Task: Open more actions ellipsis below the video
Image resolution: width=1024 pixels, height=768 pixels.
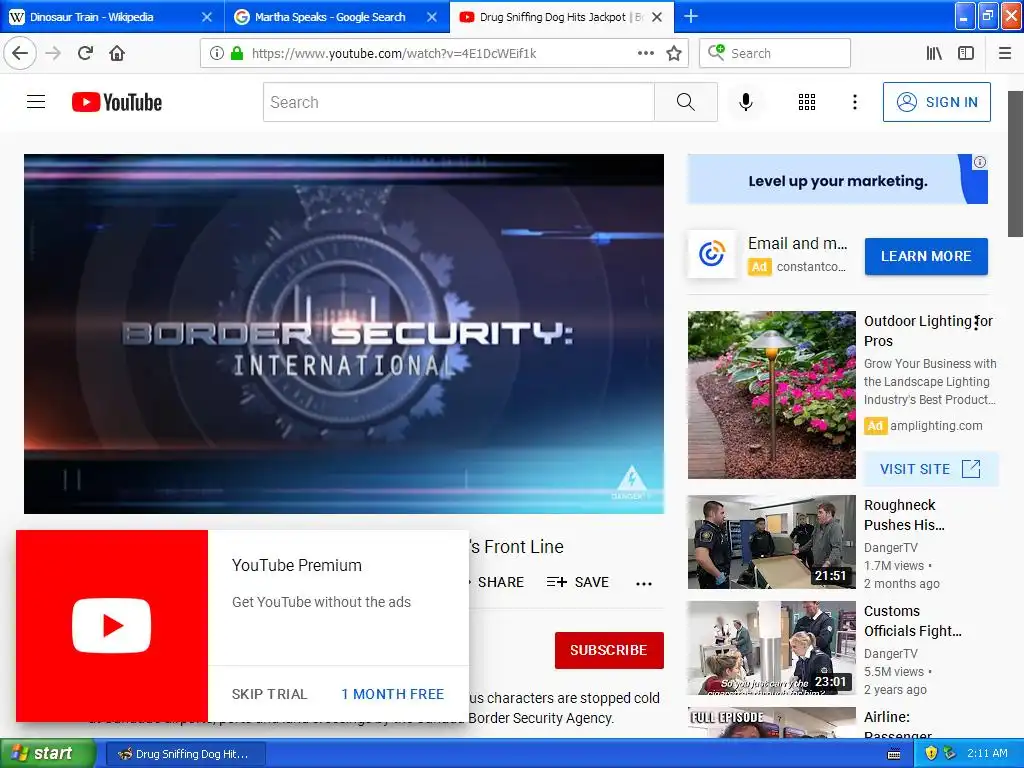Action: click(x=644, y=584)
